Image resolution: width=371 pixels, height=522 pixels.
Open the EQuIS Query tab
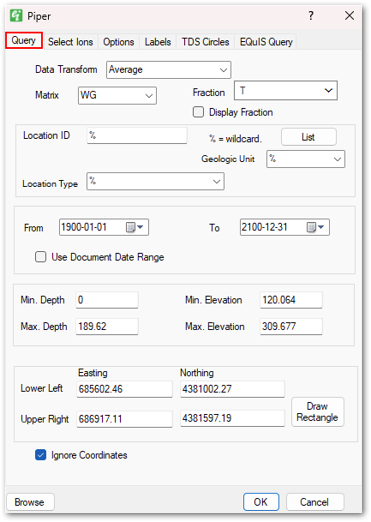pos(266,42)
